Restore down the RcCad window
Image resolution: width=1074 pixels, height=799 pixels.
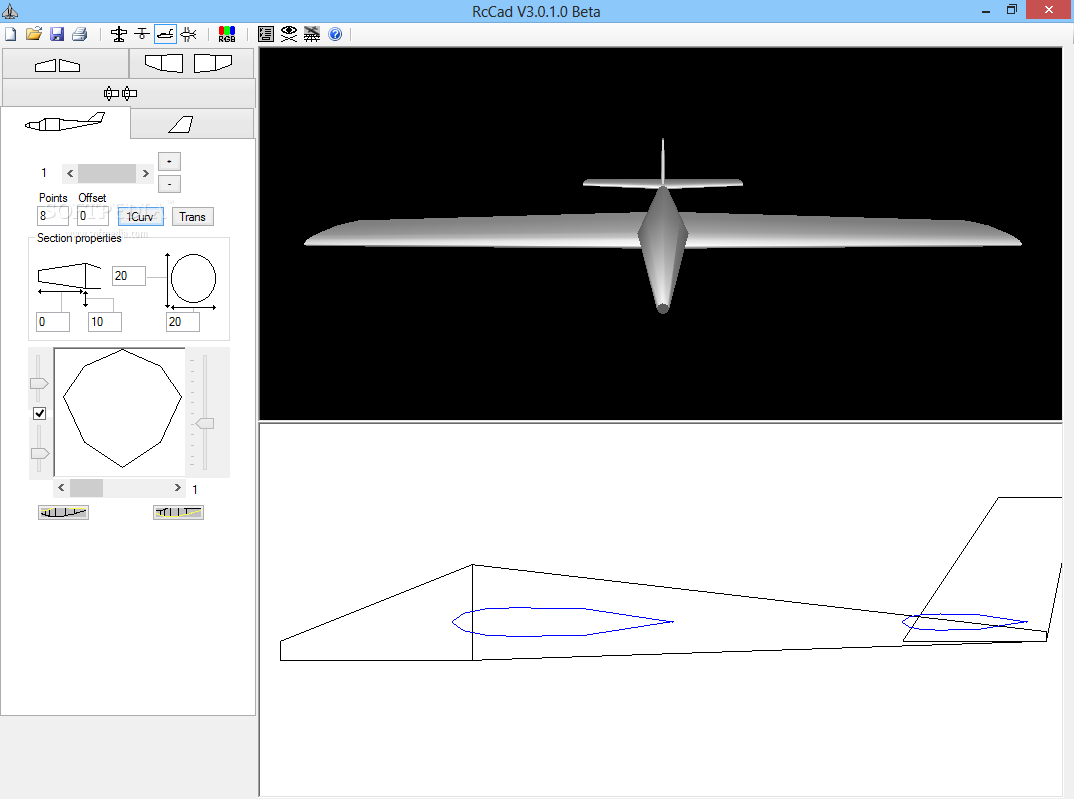1012,10
